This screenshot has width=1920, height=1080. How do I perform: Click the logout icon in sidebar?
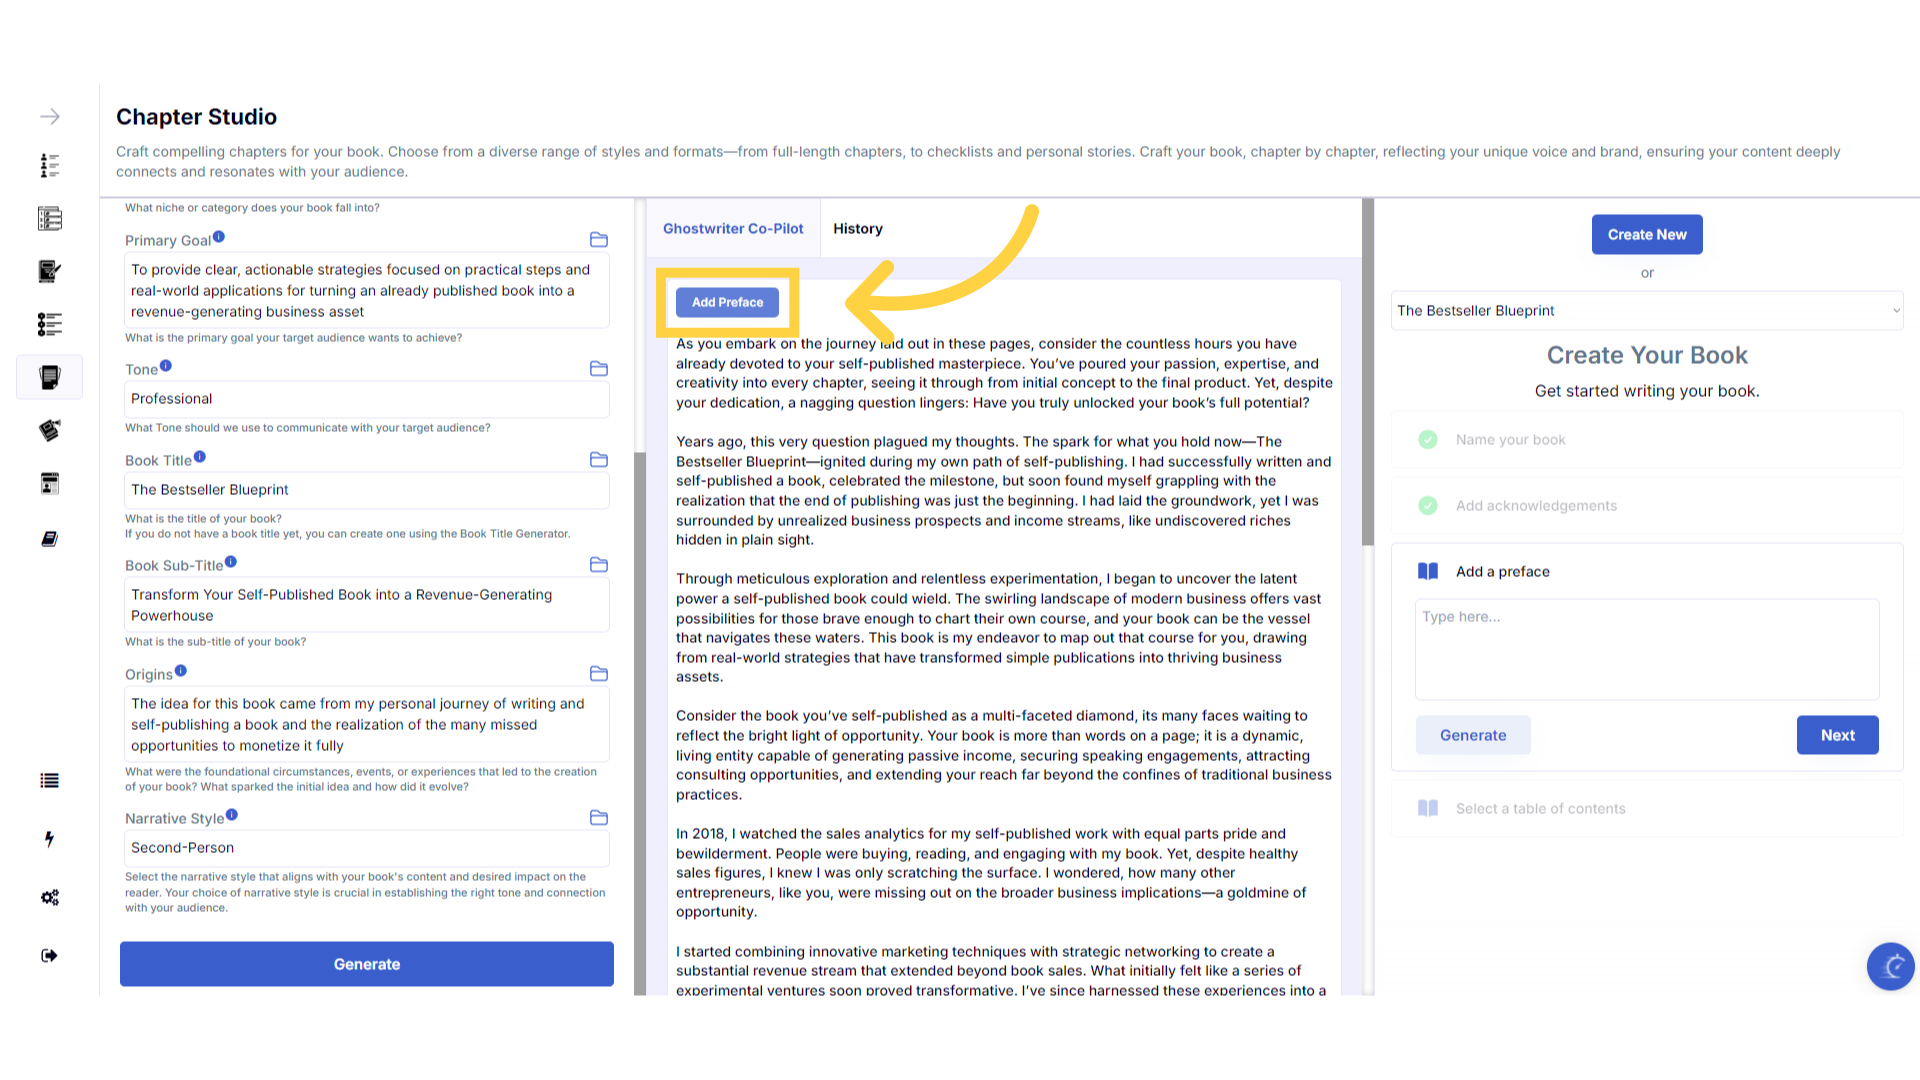click(49, 955)
